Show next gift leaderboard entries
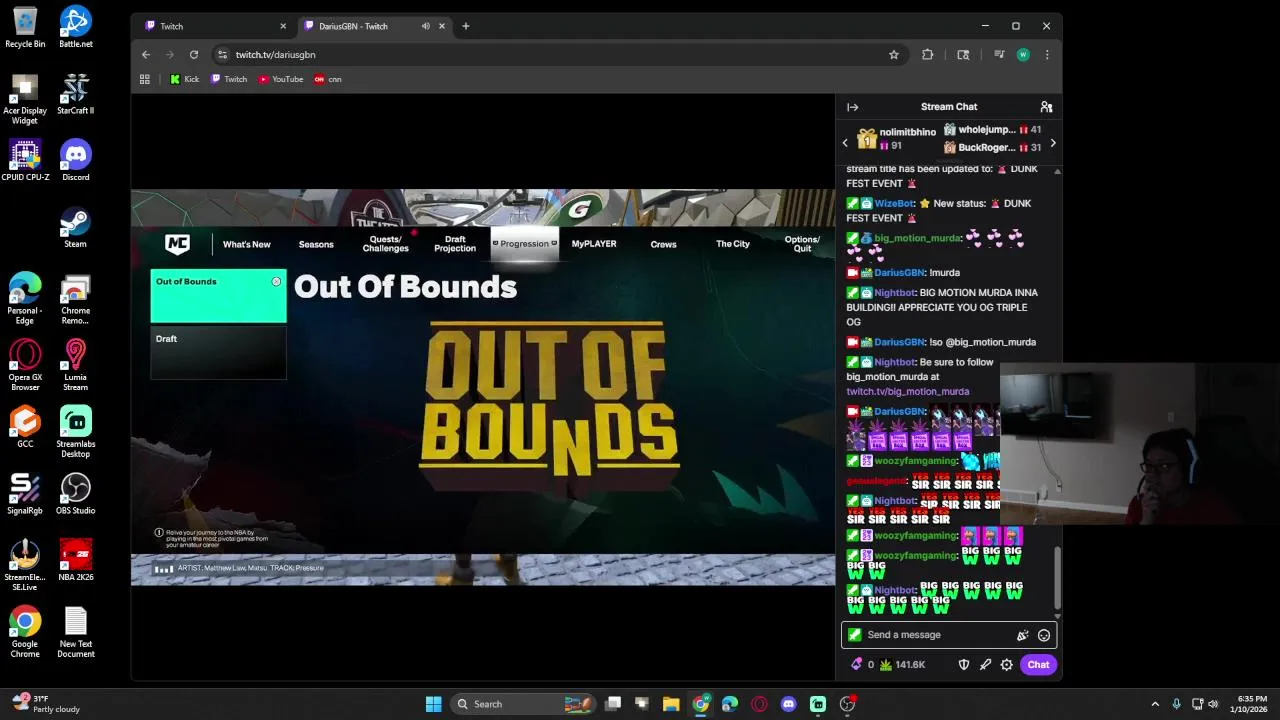 [x=1052, y=143]
